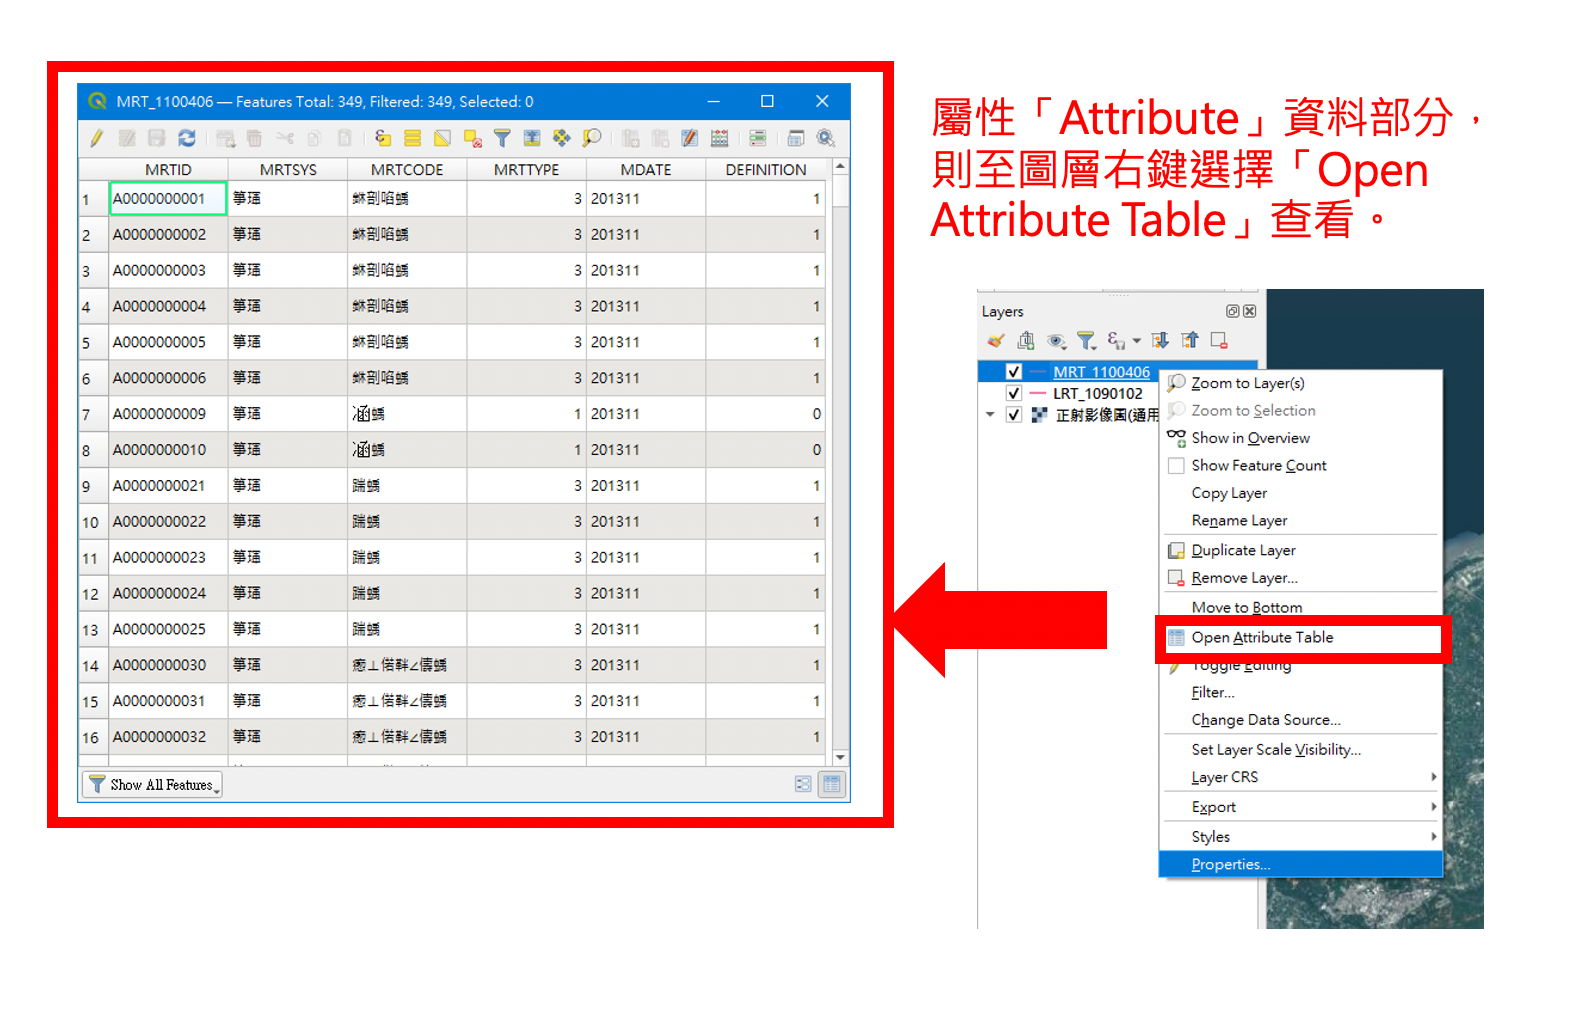Viewport: 1572px width, 1010px height.
Task: Remove selected layer icon in Layers toolbar
Action: (1219, 341)
